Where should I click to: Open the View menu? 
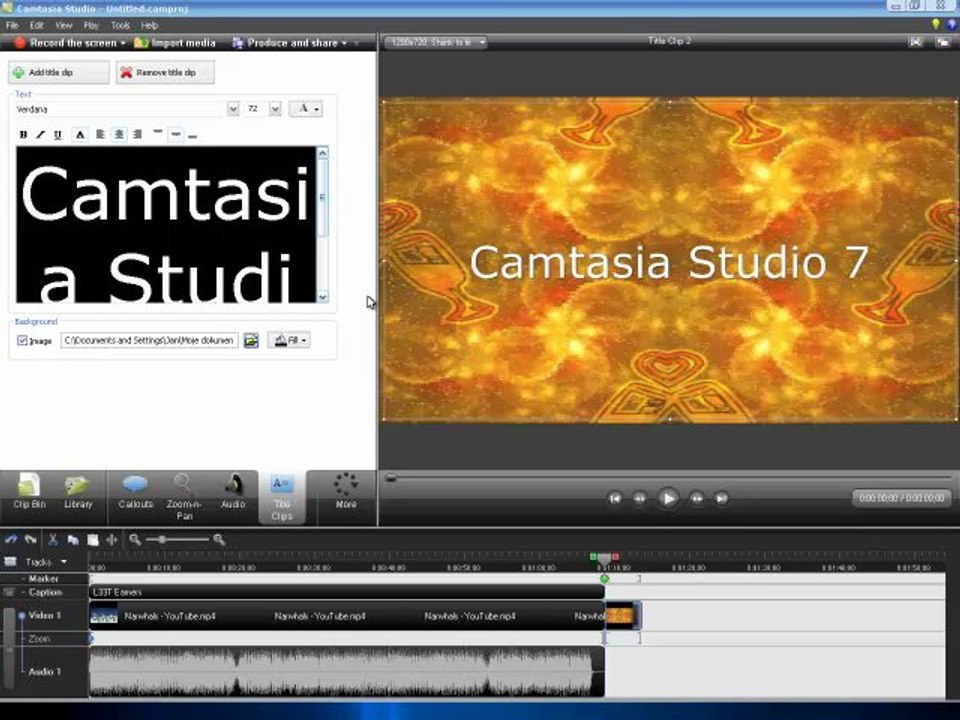(x=64, y=26)
